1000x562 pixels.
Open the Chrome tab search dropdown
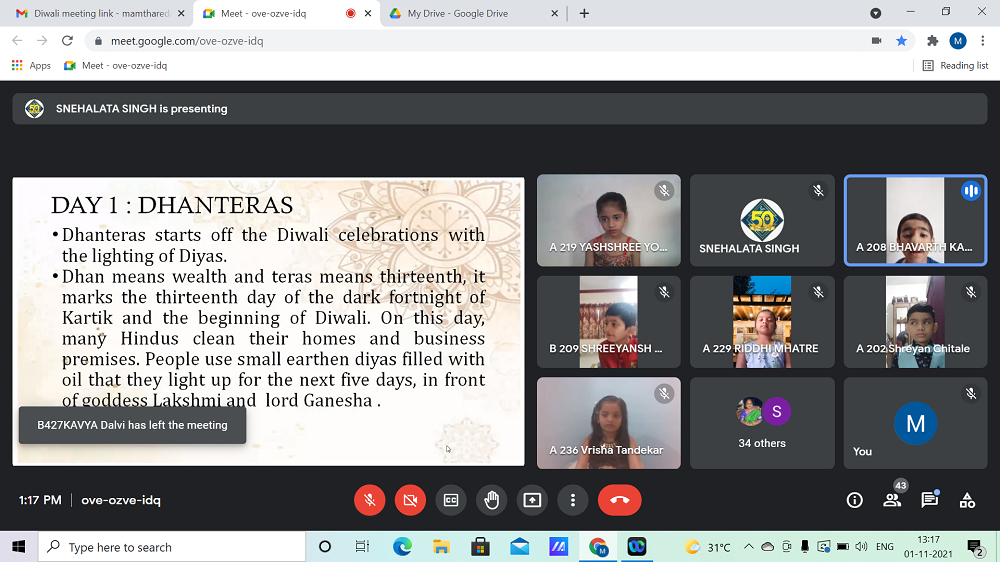[x=876, y=13]
